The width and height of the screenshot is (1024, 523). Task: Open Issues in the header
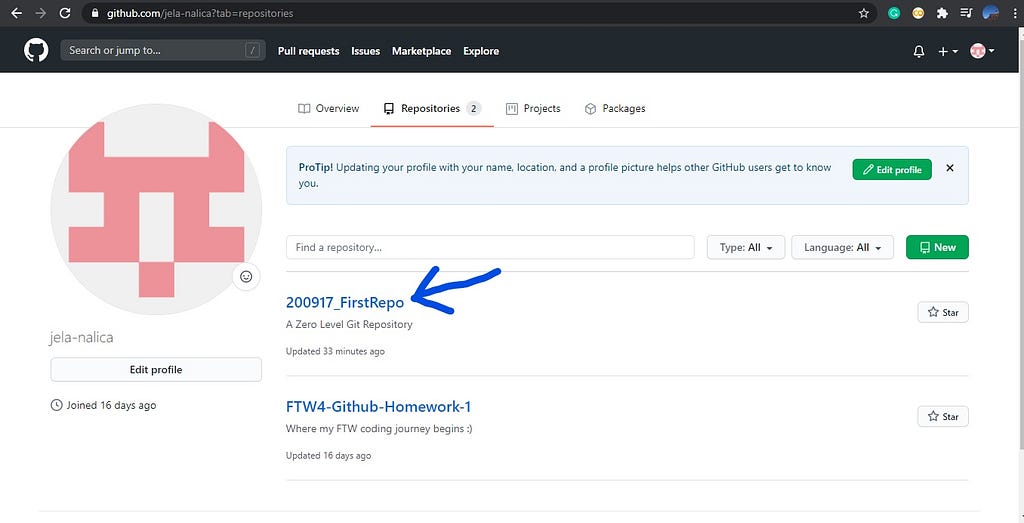(x=365, y=51)
